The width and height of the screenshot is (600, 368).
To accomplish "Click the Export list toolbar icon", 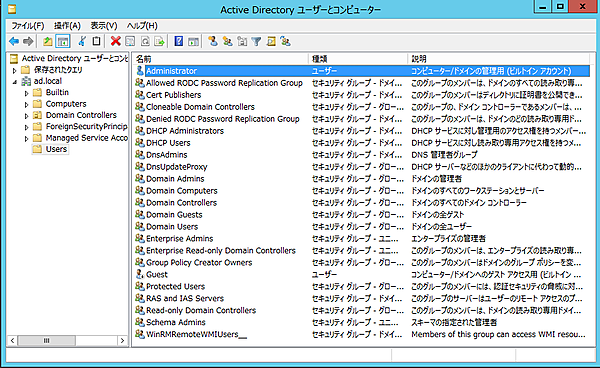I will click(160, 41).
